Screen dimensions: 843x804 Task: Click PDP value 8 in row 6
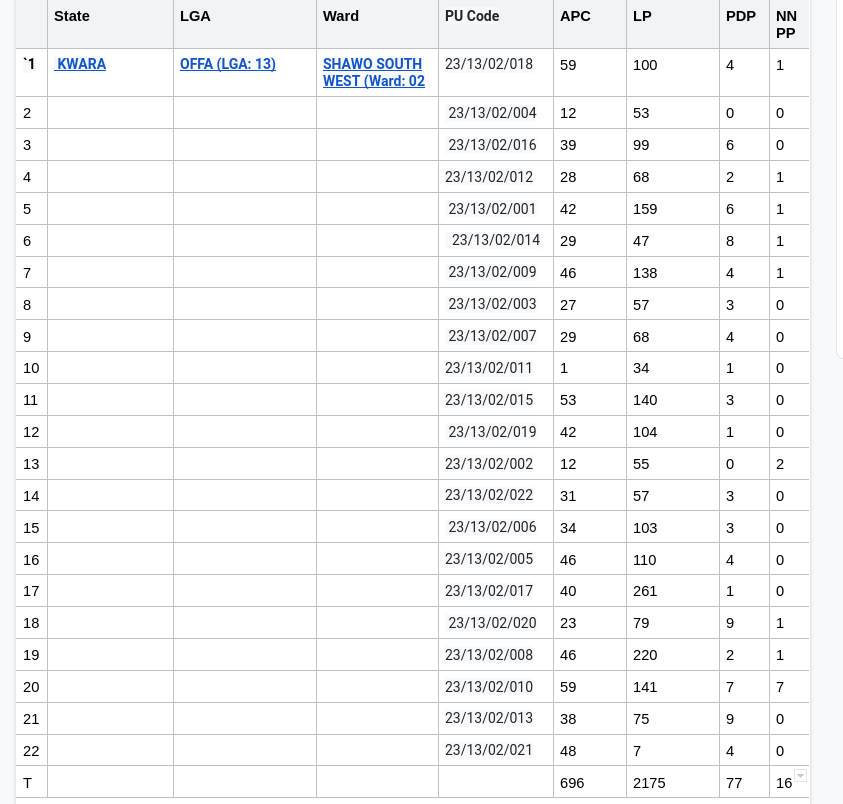[x=730, y=241]
